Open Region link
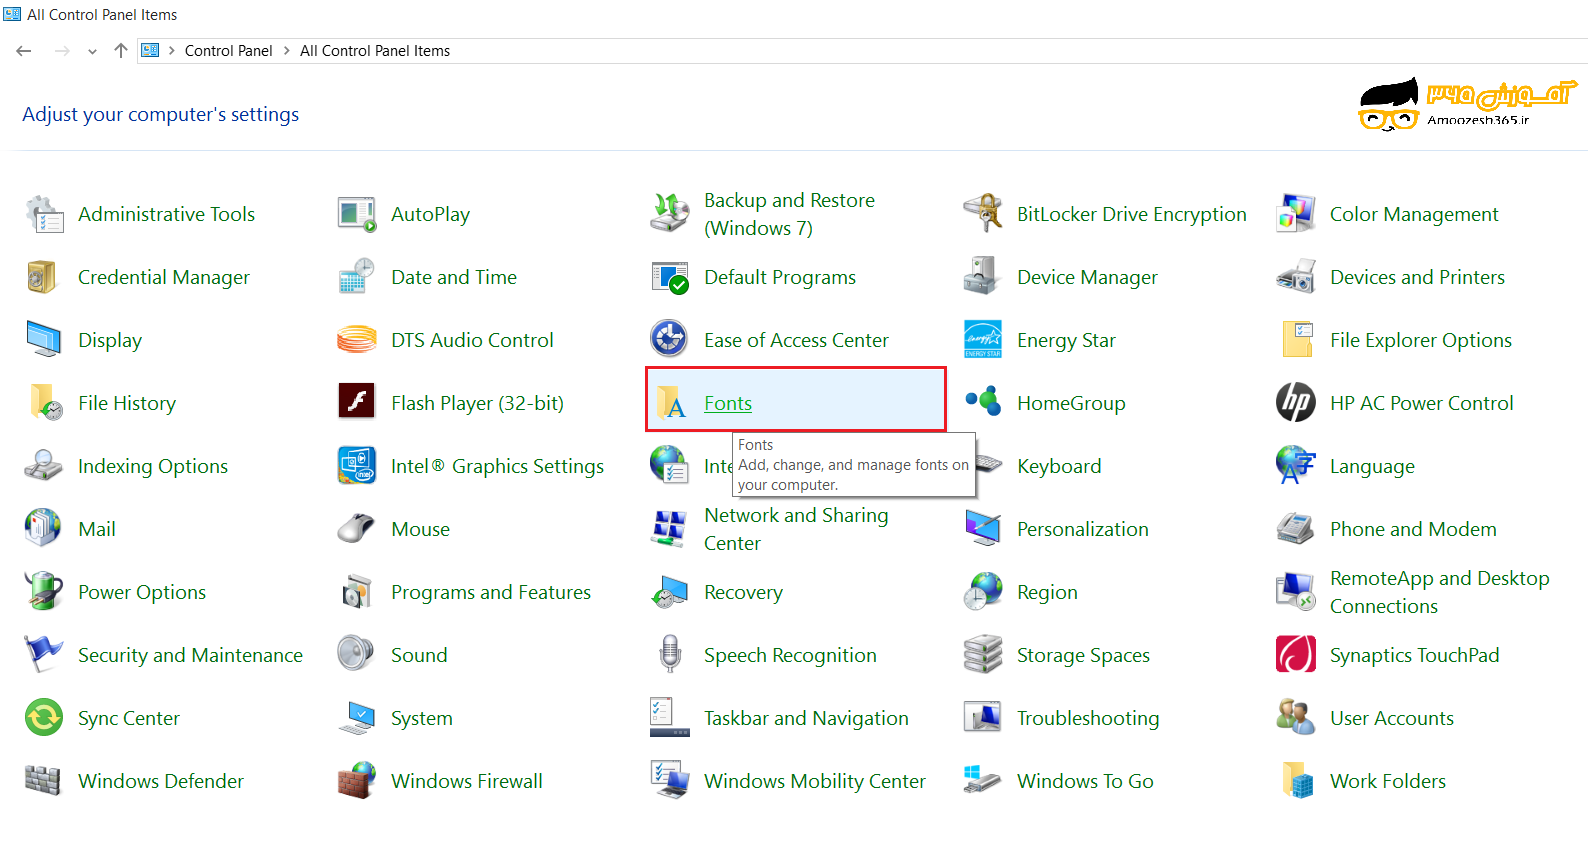The height and width of the screenshot is (846, 1588). pyautogui.click(x=1047, y=592)
